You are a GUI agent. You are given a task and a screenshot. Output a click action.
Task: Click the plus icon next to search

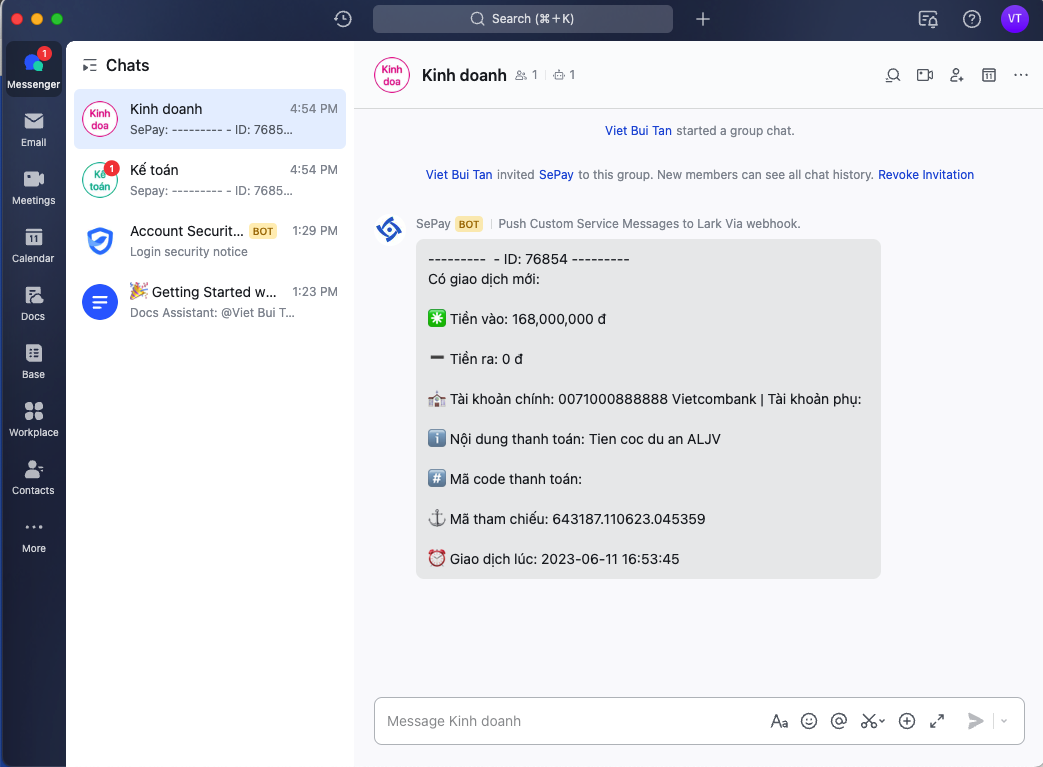click(x=702, y=19)
